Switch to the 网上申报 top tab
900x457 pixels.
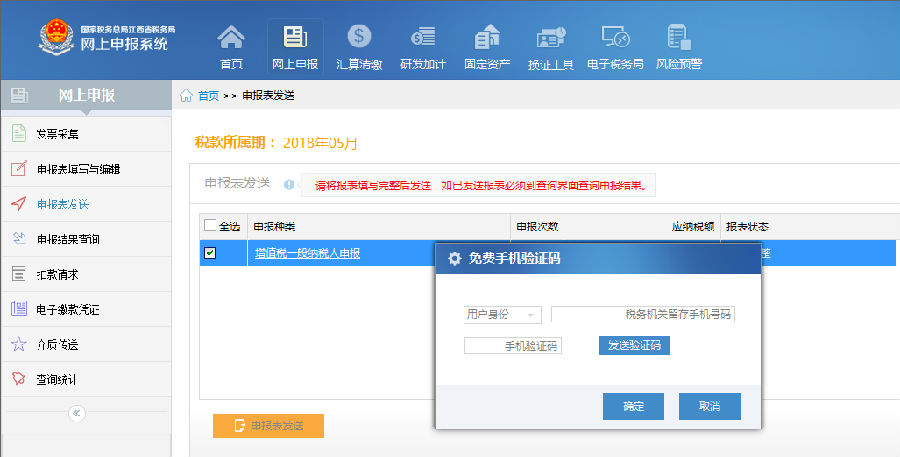295,46
